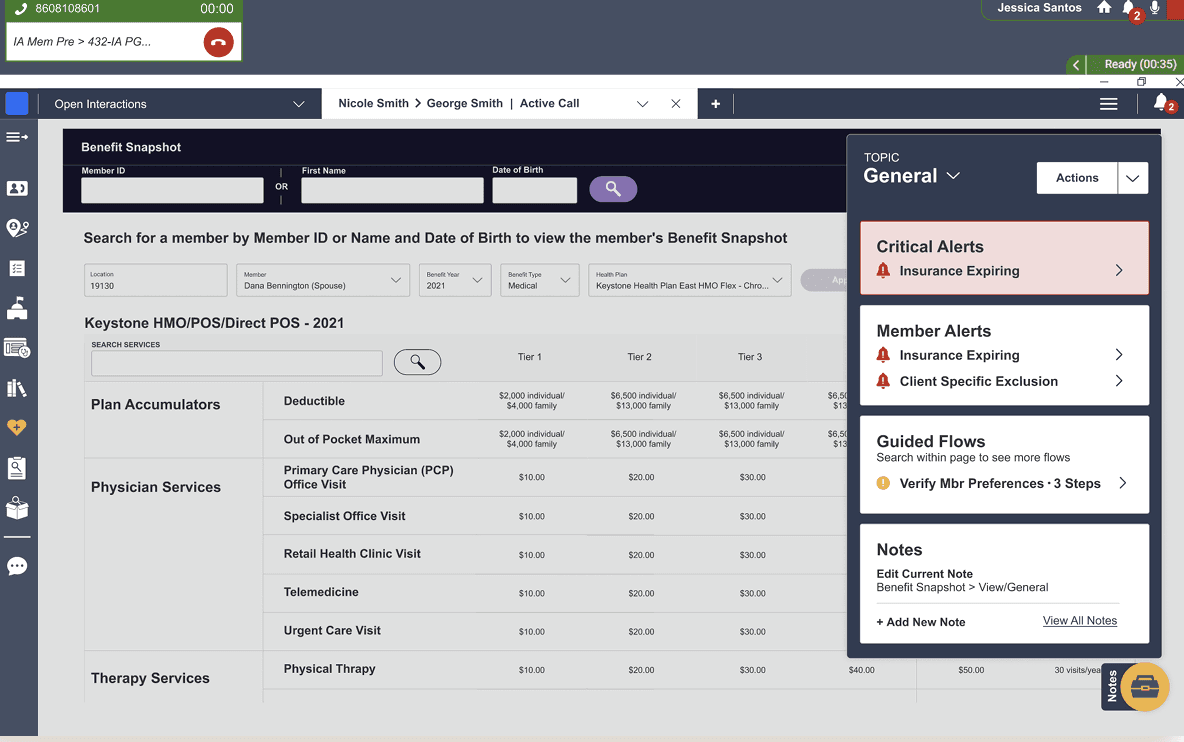Select the Nicole Smith Active Call tab

click(458, 103)
